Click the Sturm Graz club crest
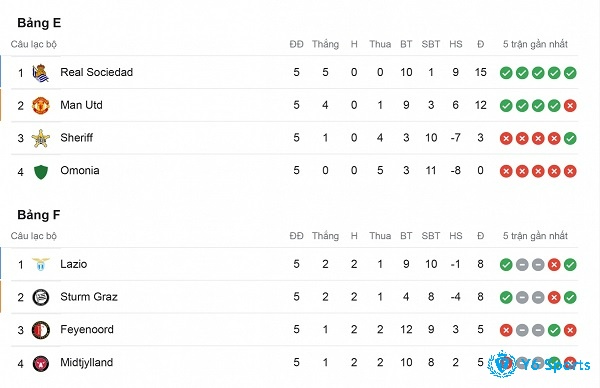 pyautogui.click(x=41, y=297)
